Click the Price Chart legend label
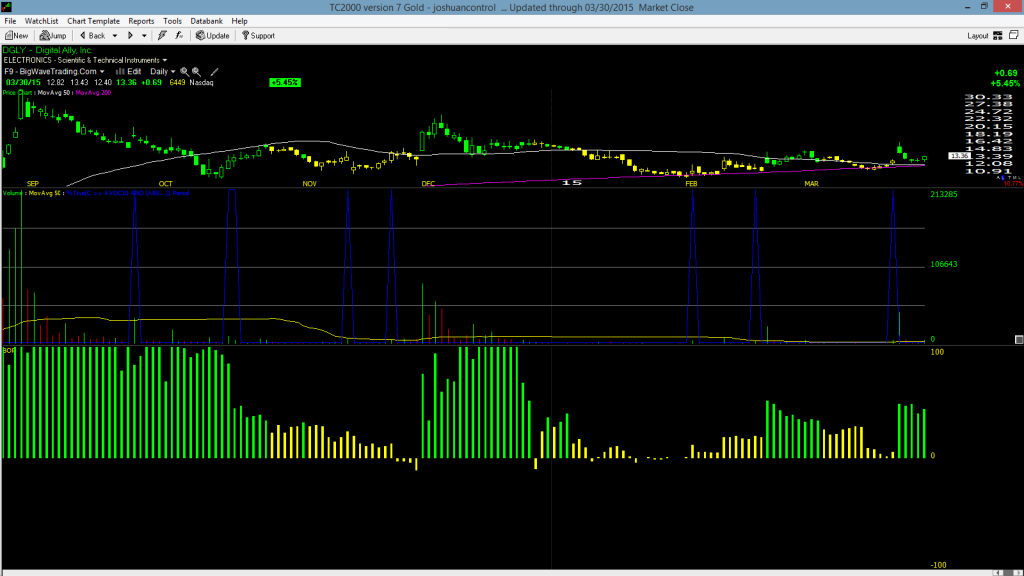This screenshot has height=576, width=1024. (18, 93)
